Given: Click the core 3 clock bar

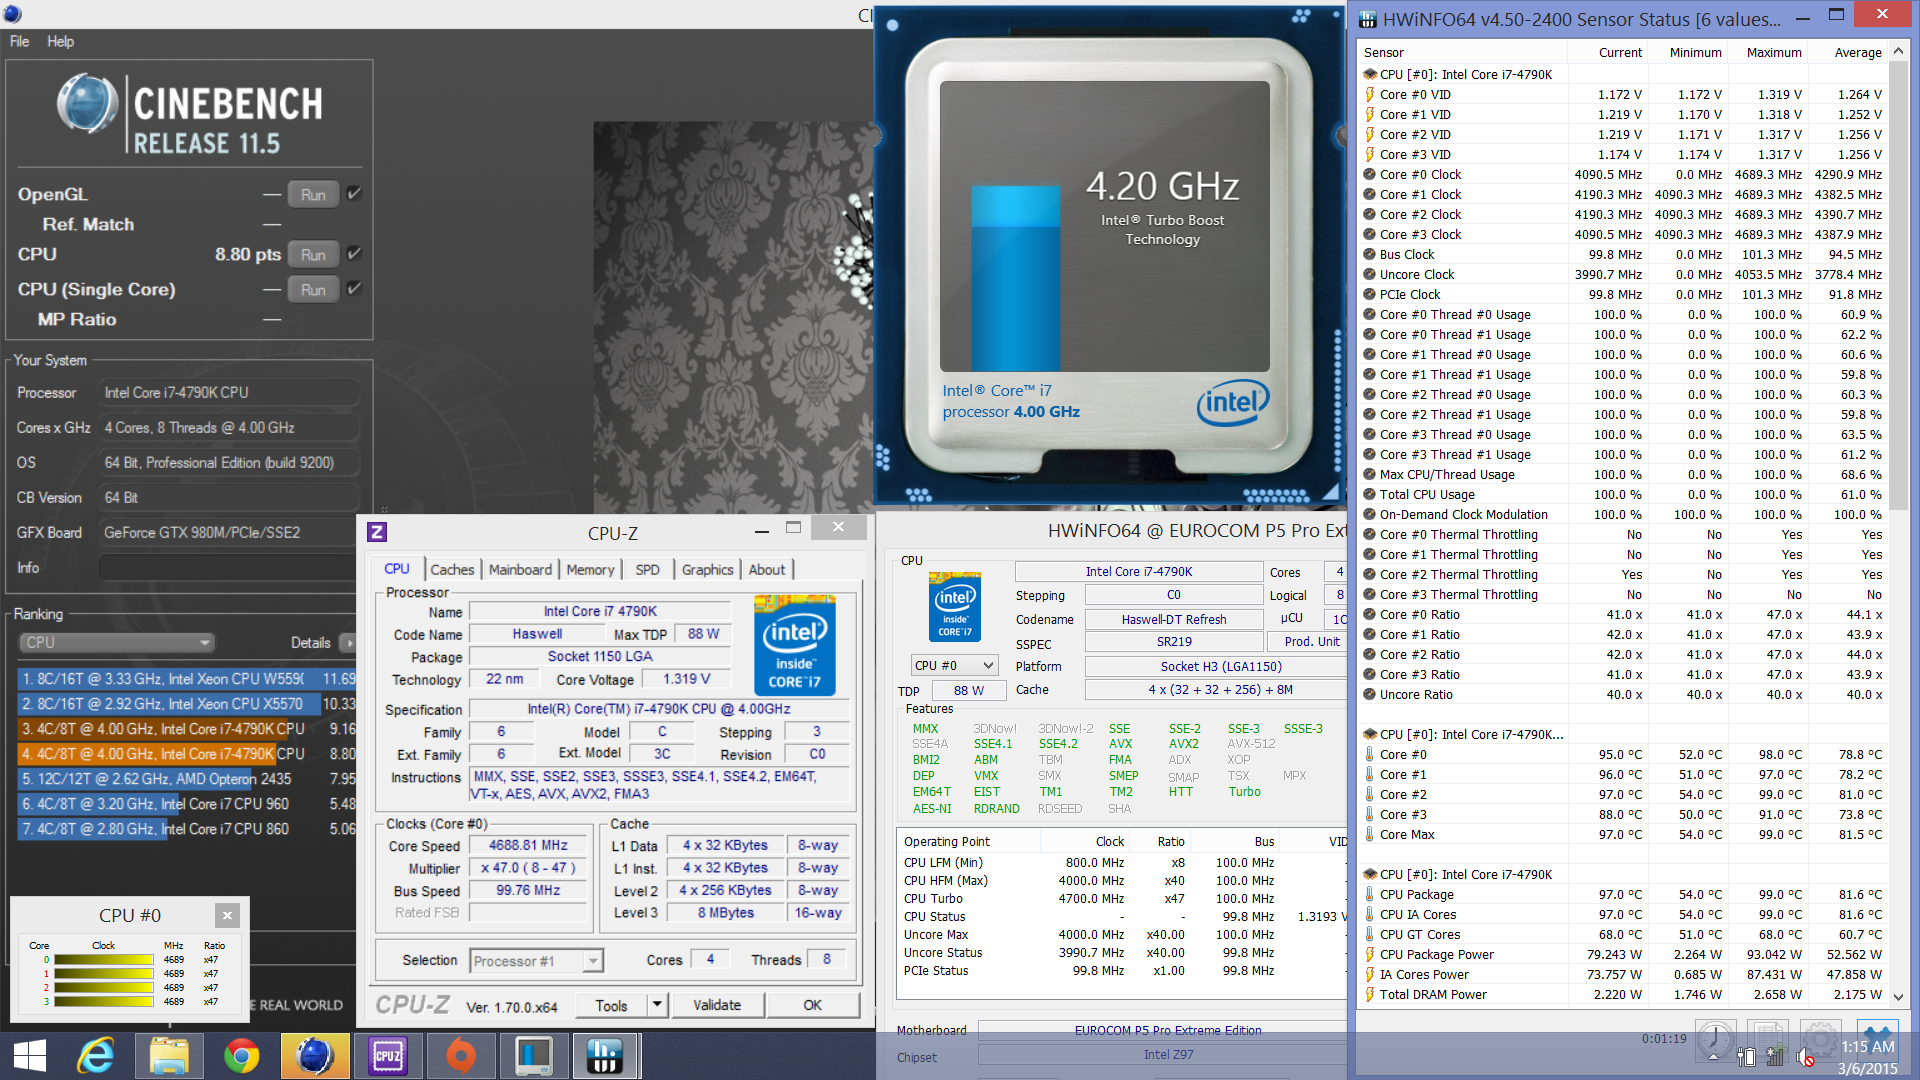Looking at the screenshot, I should [104, 1001].
